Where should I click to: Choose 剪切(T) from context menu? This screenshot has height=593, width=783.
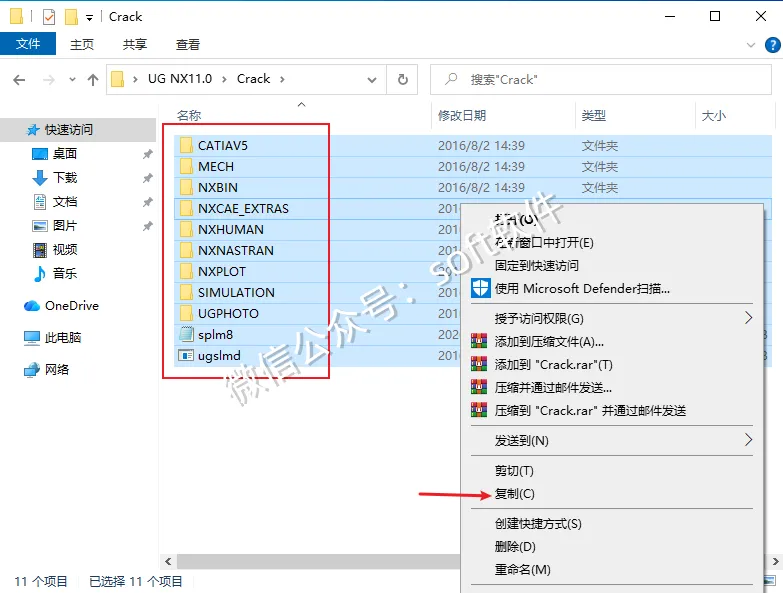(612, 470)
